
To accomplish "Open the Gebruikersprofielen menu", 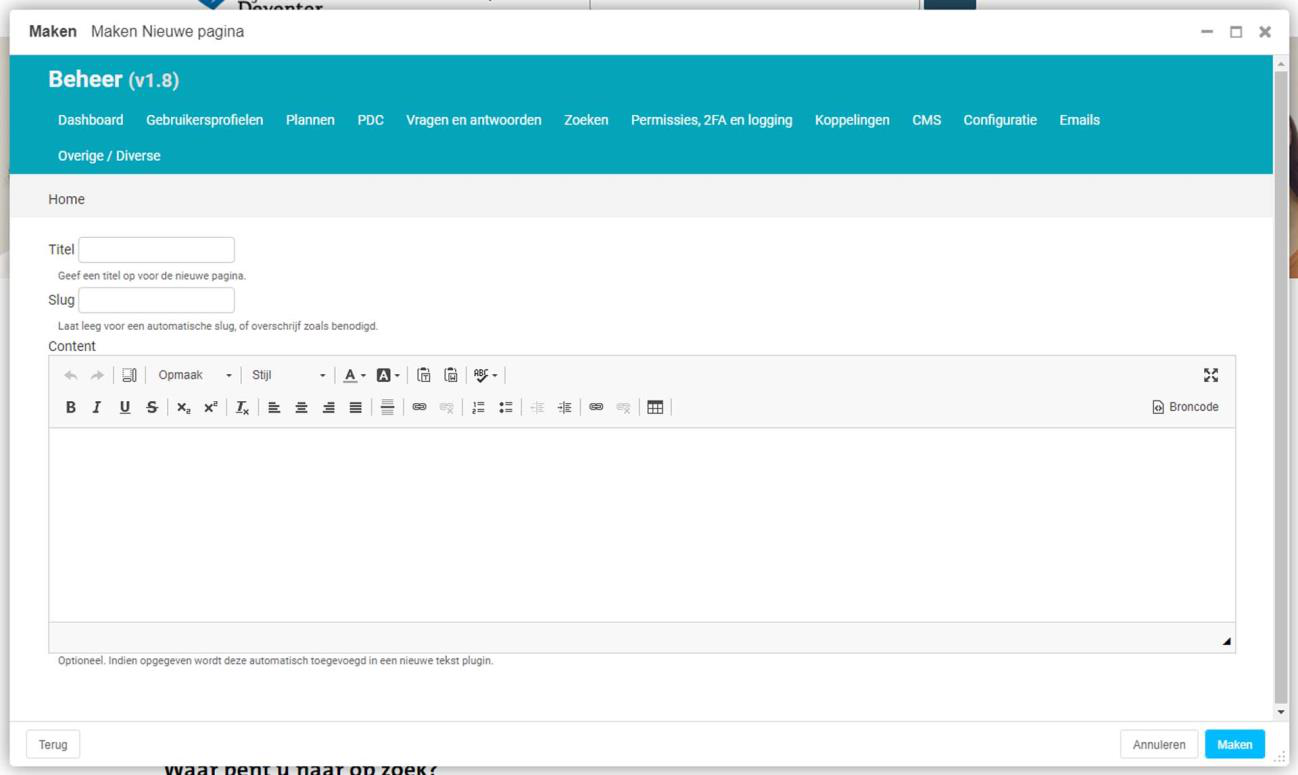I will (x=204, y=120).
